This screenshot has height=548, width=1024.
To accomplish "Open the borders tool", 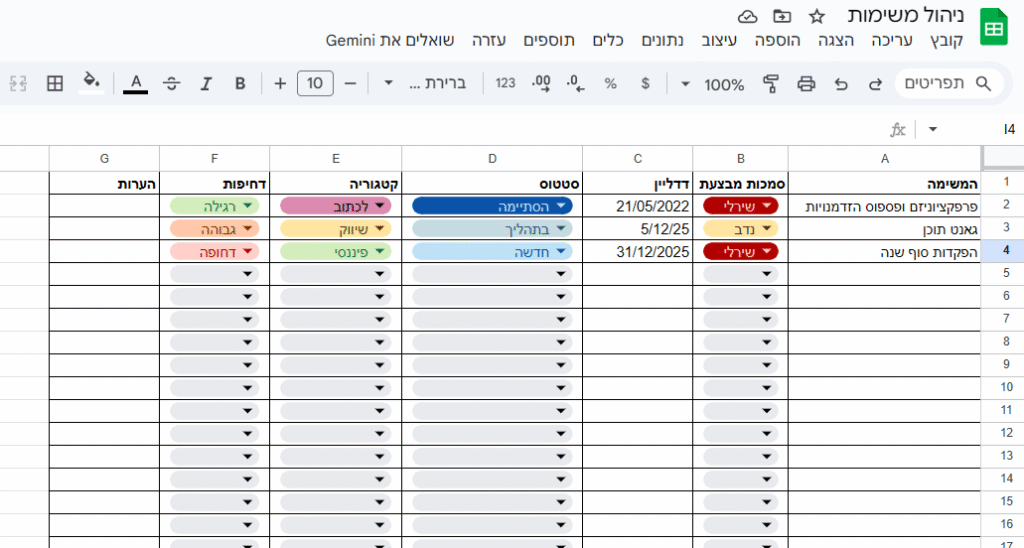I will click(55, 84).
